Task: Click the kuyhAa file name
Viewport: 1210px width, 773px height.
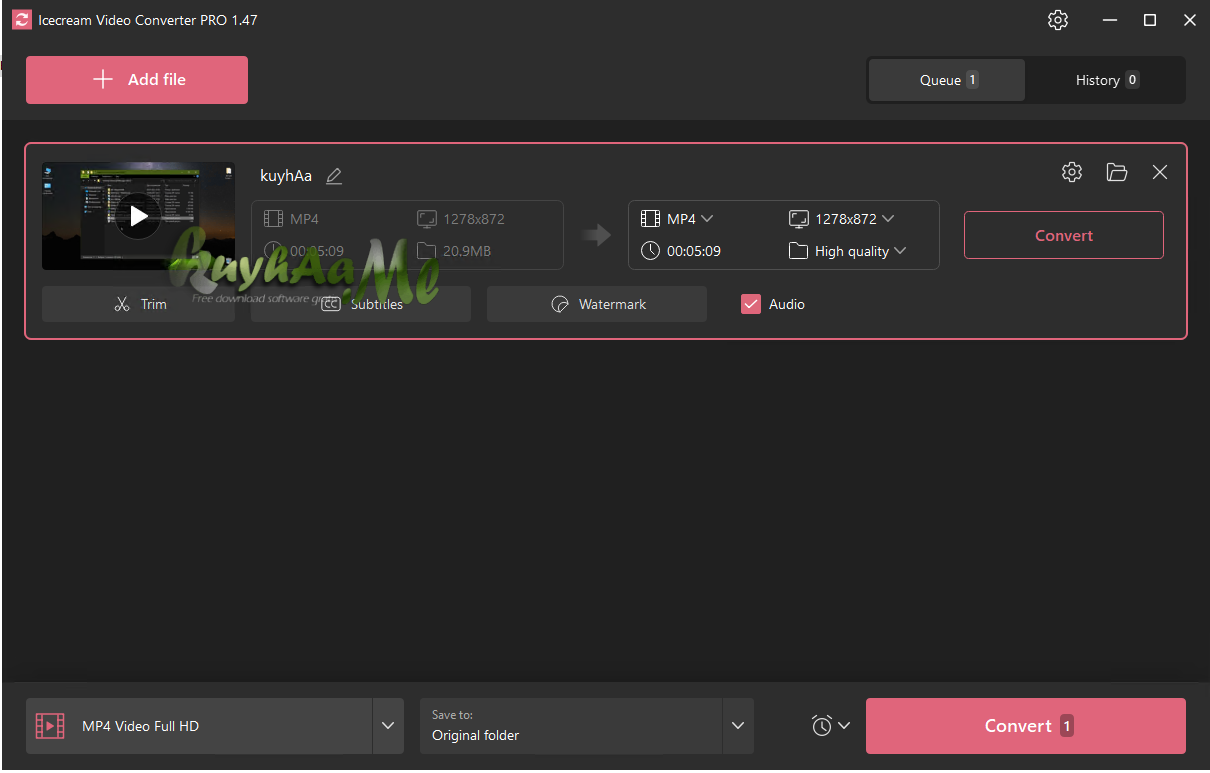Action: click(x=286, y=176)
